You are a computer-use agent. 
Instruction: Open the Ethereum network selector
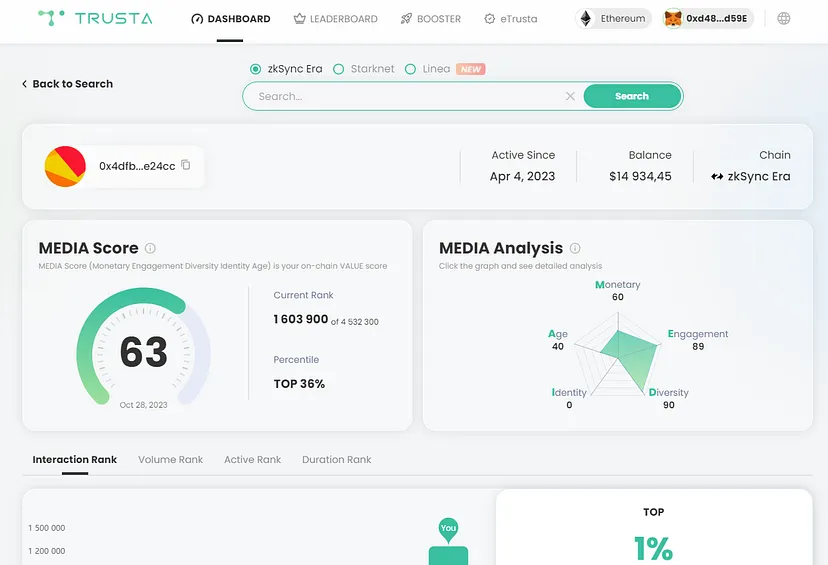[x=614, y=19]
